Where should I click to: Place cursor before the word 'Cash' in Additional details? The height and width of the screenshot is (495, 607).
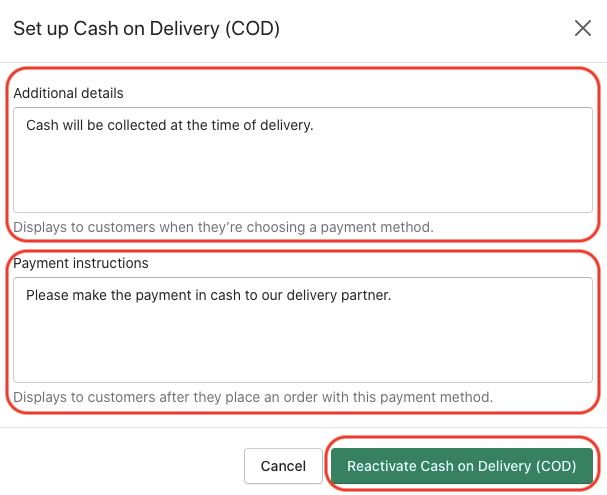[26, 126]
